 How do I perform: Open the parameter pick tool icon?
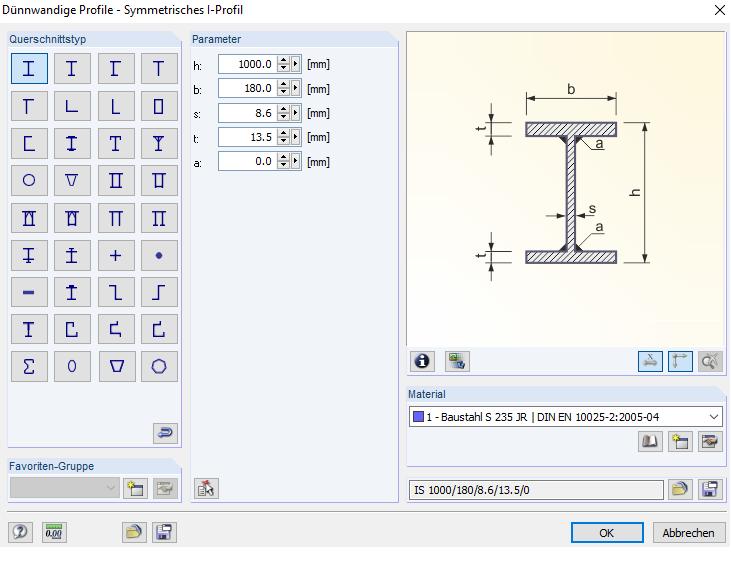coord(206,488)
